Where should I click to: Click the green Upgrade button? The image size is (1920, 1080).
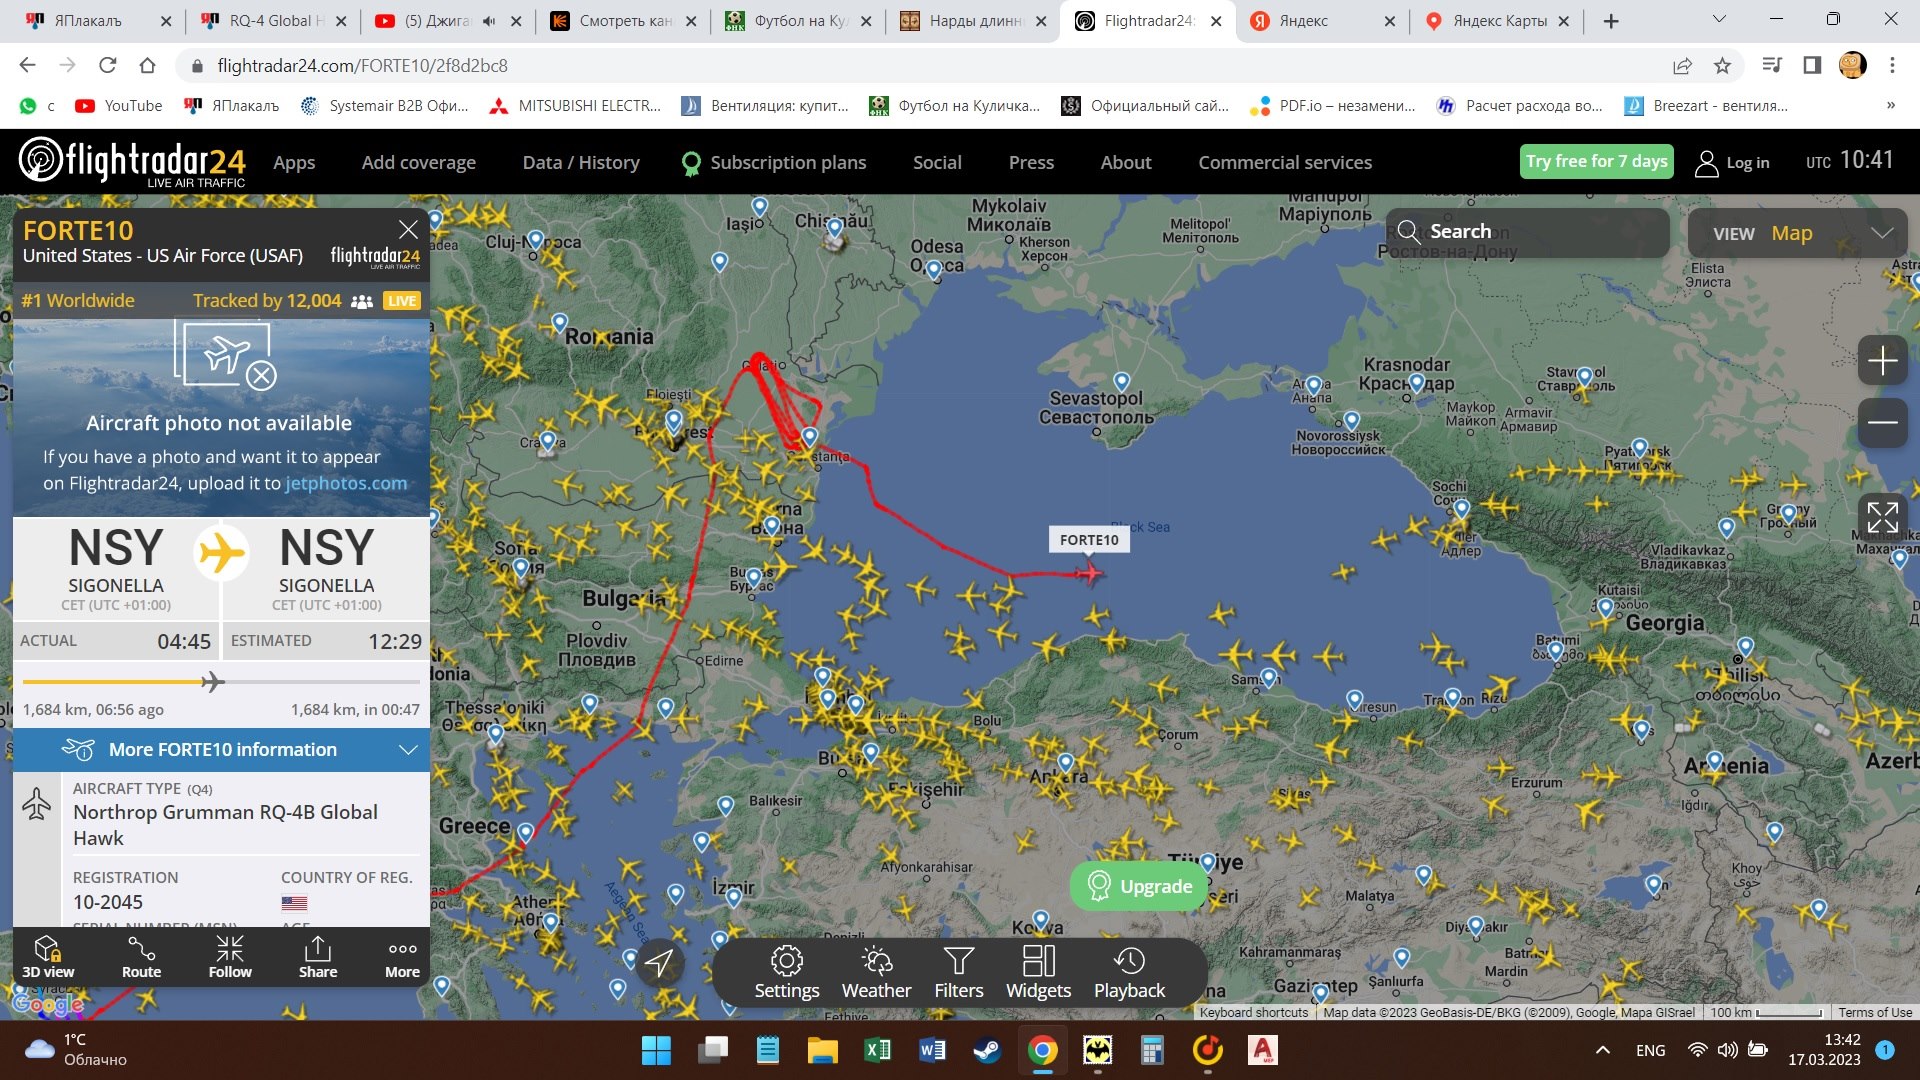point(1139,886)
